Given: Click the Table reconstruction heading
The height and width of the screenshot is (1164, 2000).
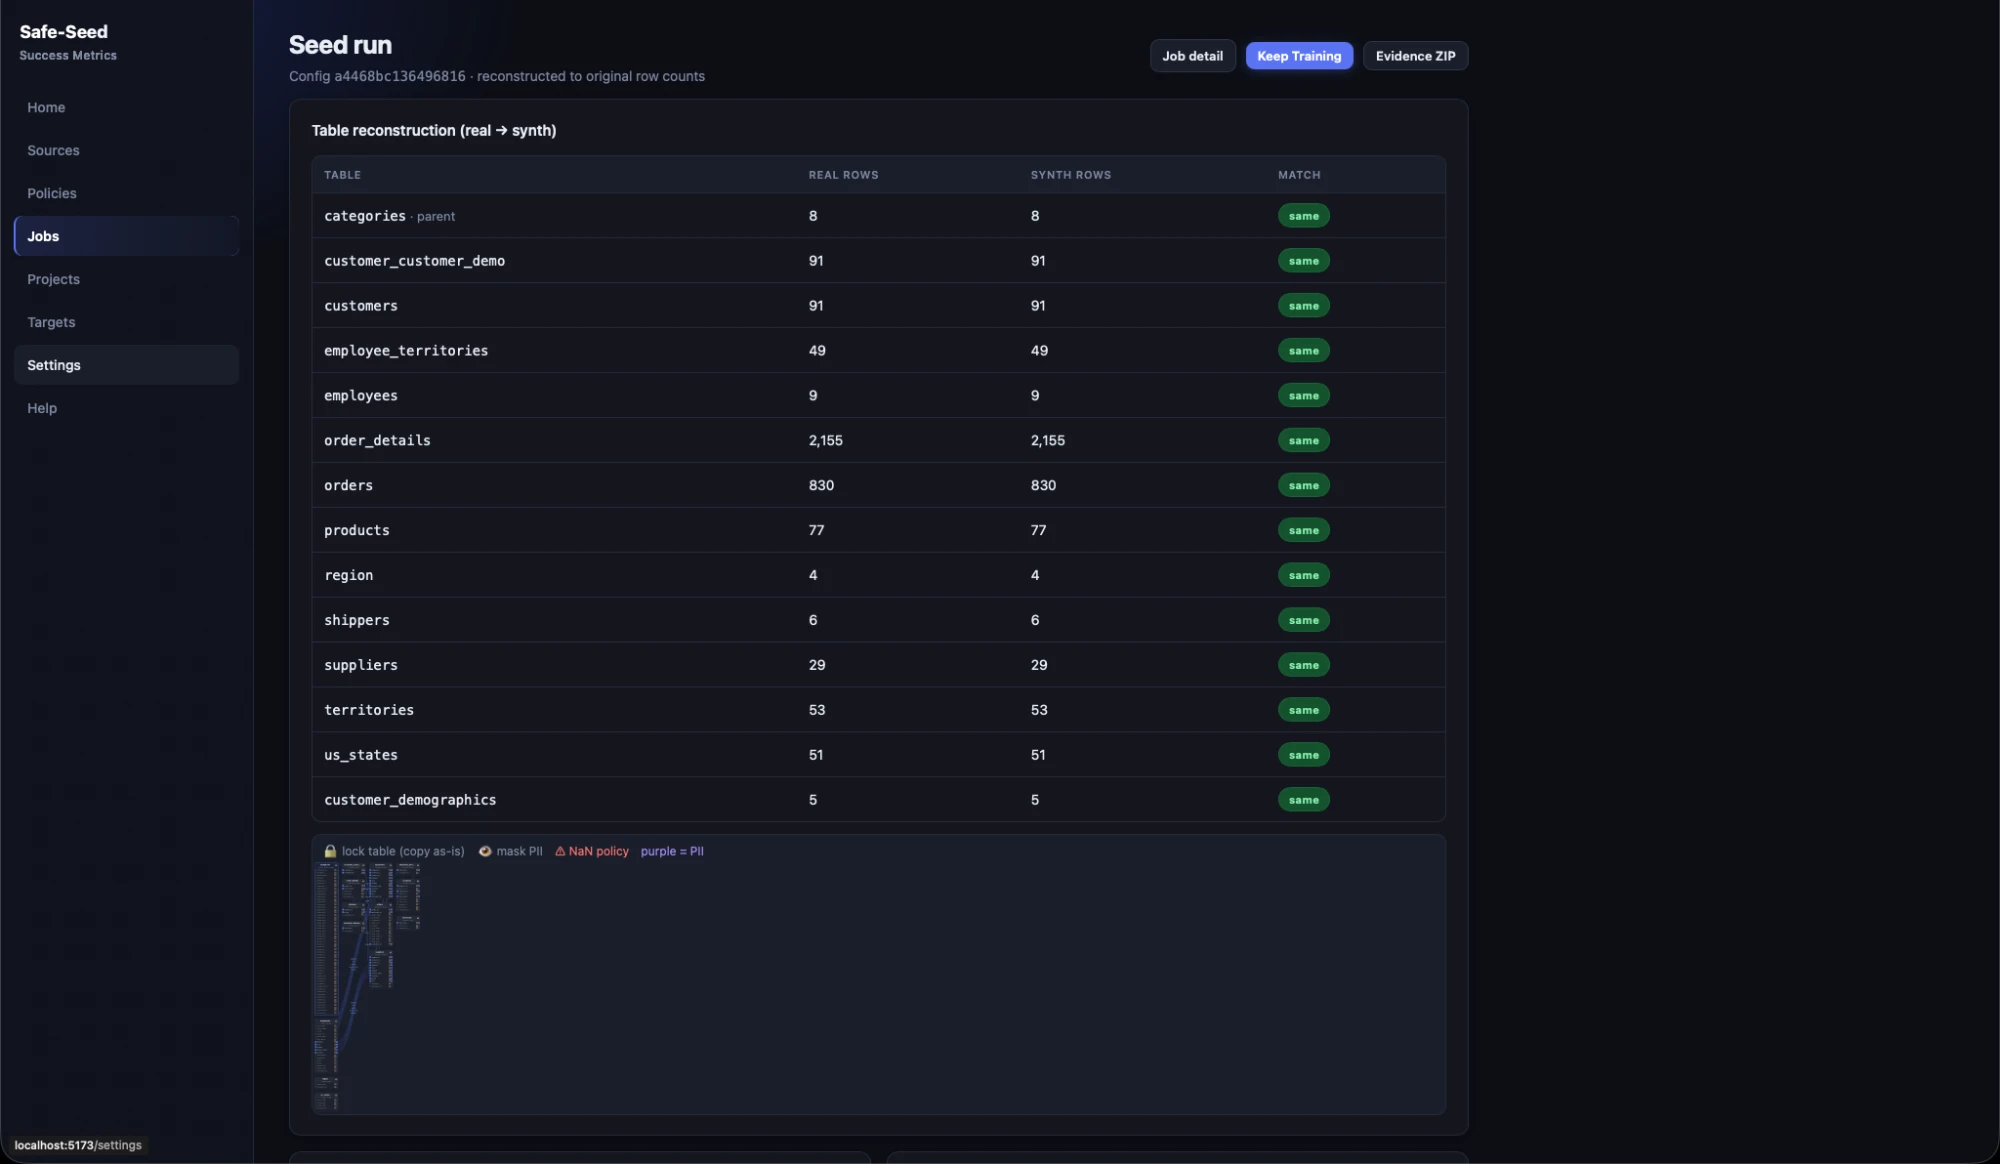Looking at the screenshot, I should coord(434,131).
